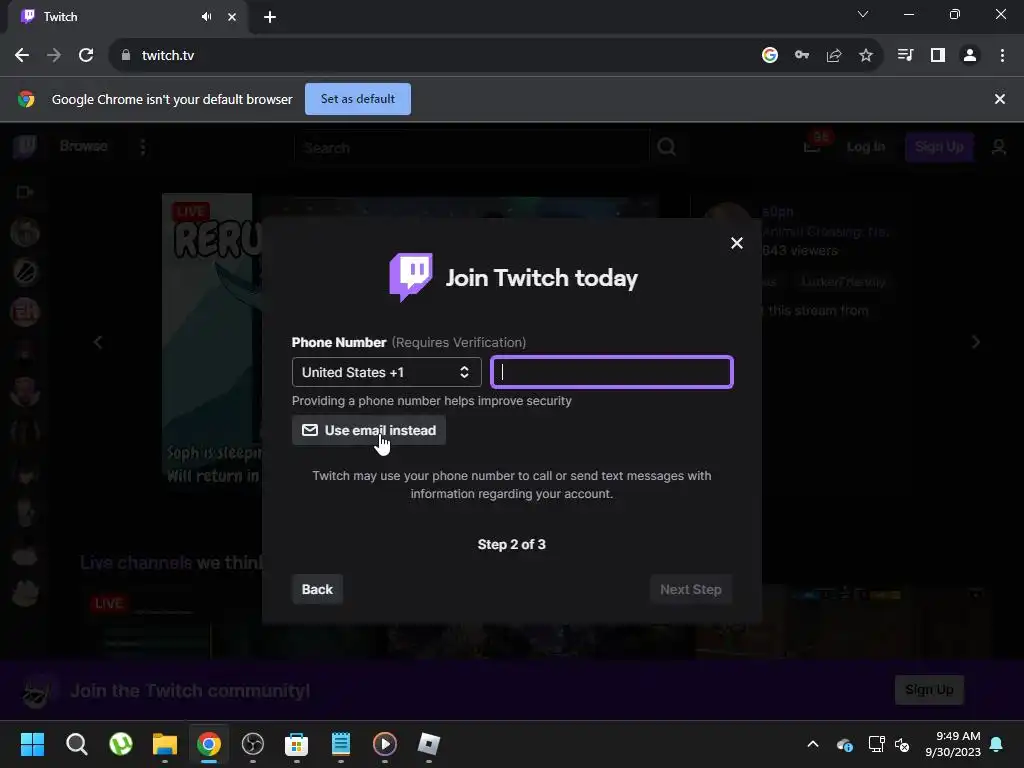The width and height of the screenshot is (1024, 768).
Task: Close the Twitch browser tab
Action: click(x=232, y=17)
